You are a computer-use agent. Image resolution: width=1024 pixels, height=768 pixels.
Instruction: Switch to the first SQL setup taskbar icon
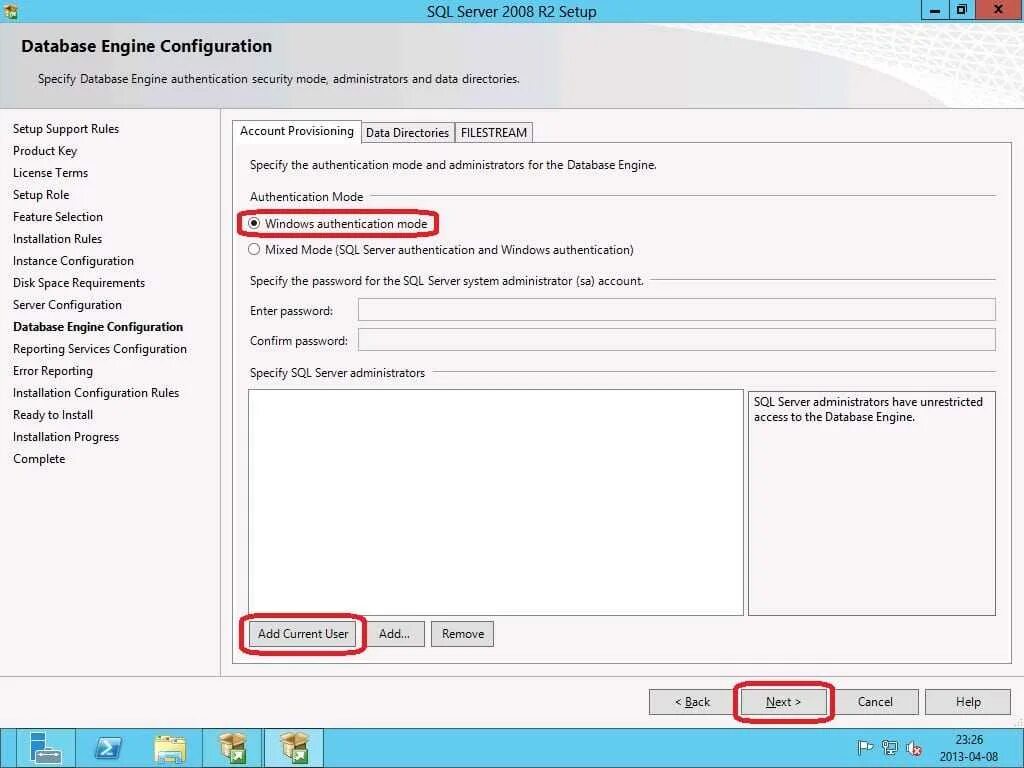[232, 748]
